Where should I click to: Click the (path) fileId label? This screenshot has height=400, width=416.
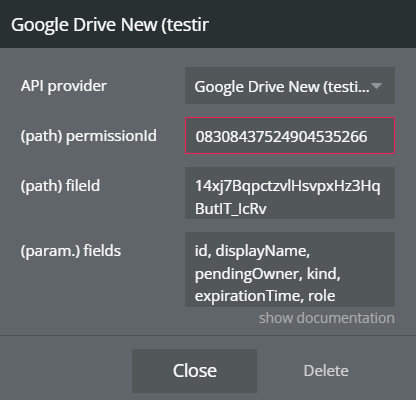tap(60, 186)
